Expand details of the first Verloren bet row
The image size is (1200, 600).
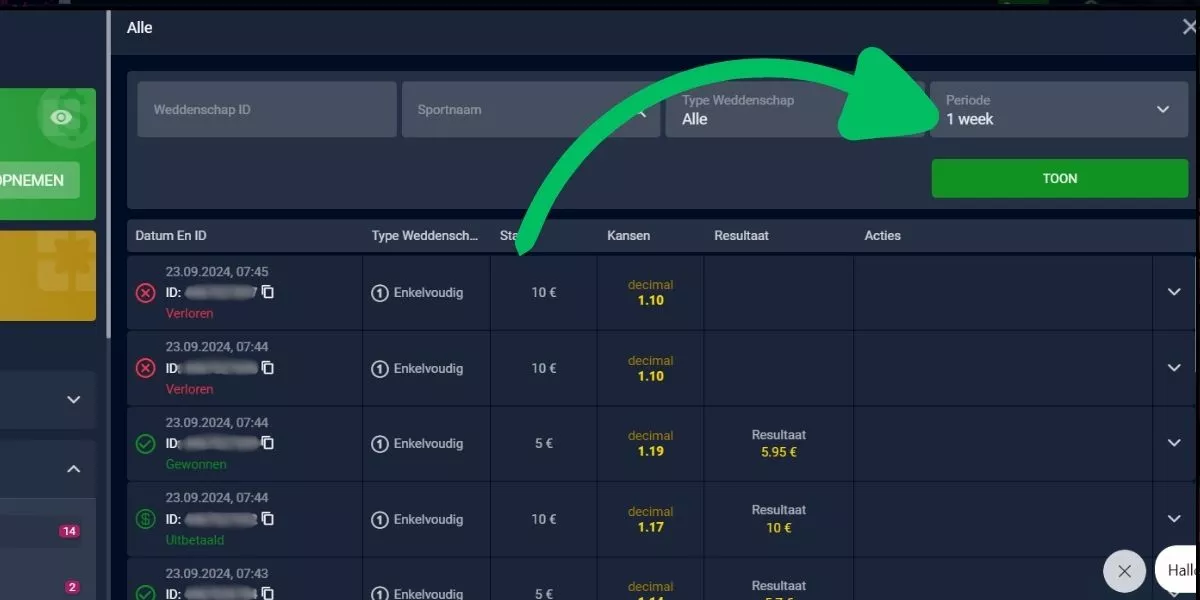1174,292
